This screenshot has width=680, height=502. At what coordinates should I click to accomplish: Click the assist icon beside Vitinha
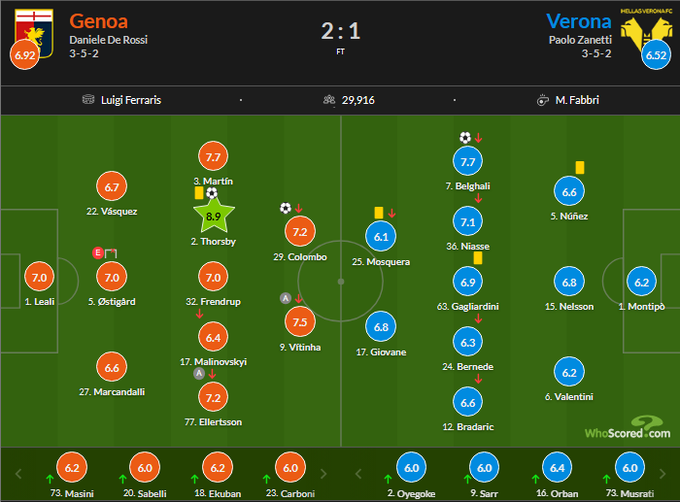pos(286,298)
